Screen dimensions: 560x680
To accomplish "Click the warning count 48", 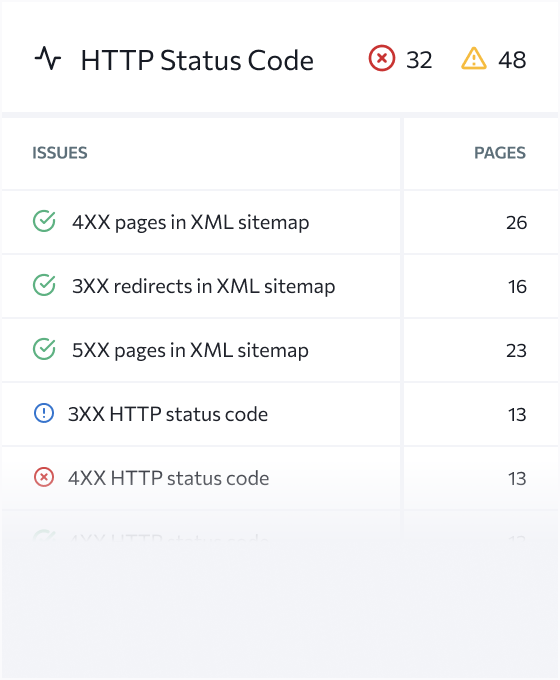I will pos(512,60).
